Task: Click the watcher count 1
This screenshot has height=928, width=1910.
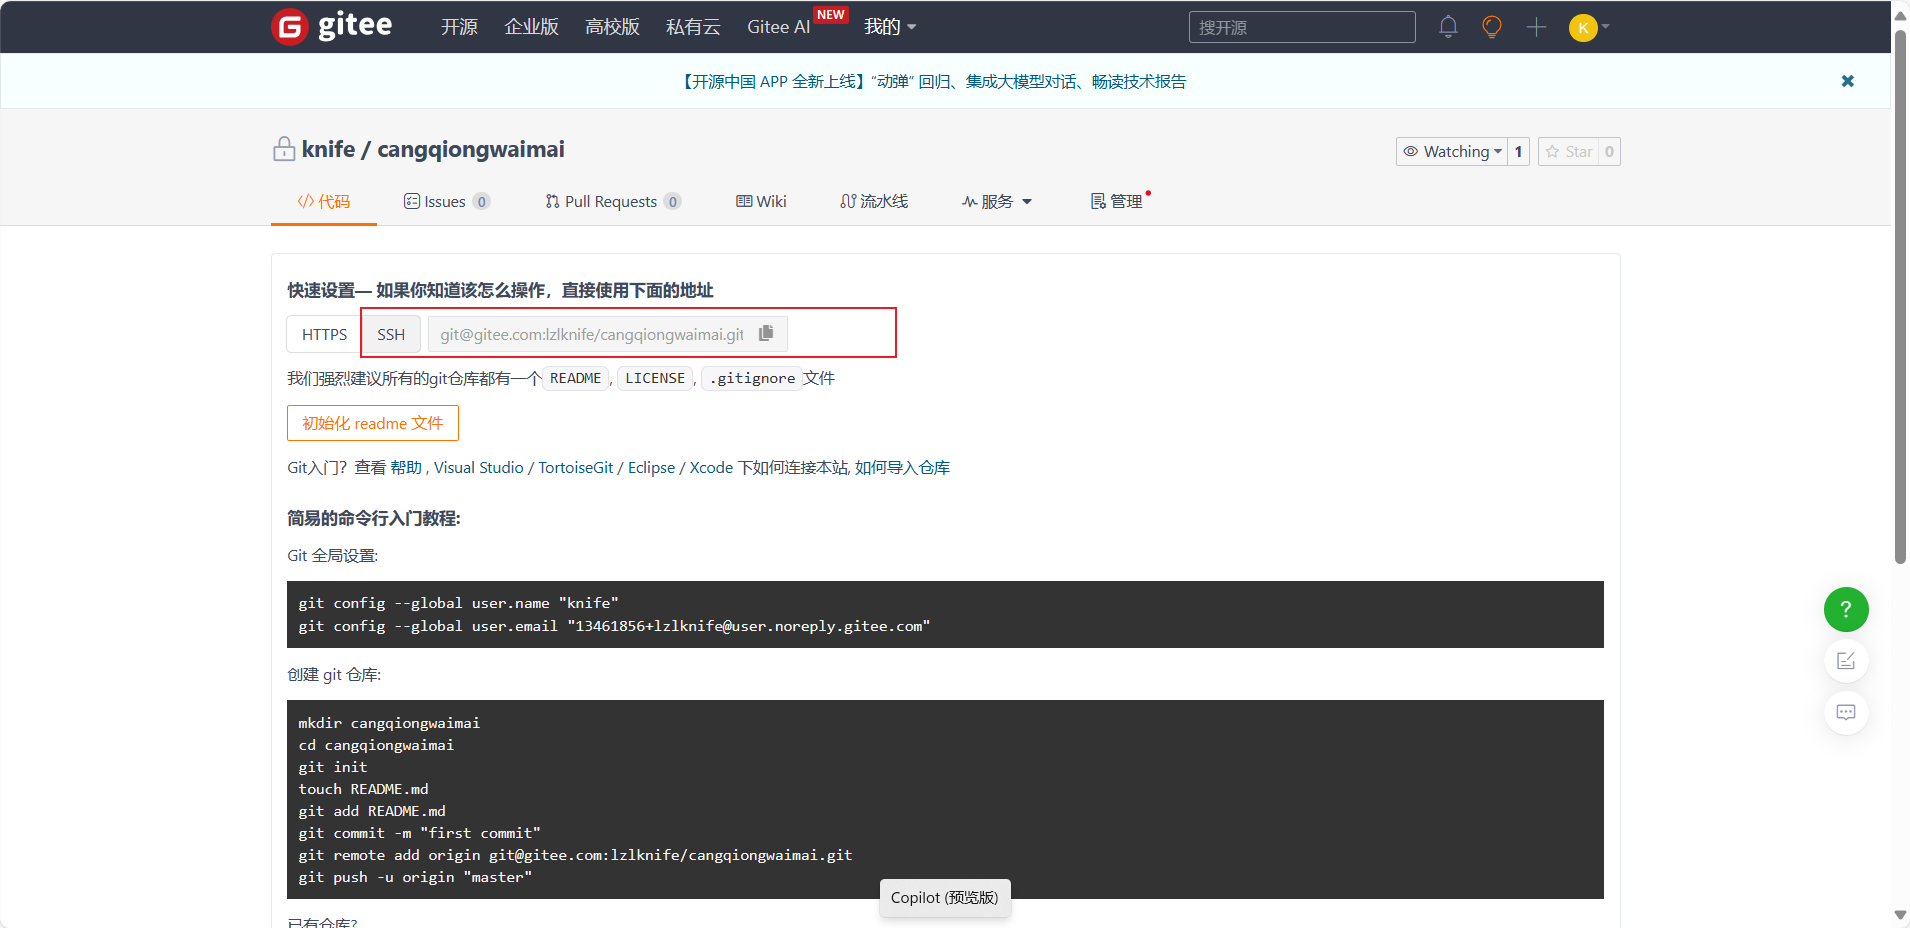Action: (x=1518, y=151)
